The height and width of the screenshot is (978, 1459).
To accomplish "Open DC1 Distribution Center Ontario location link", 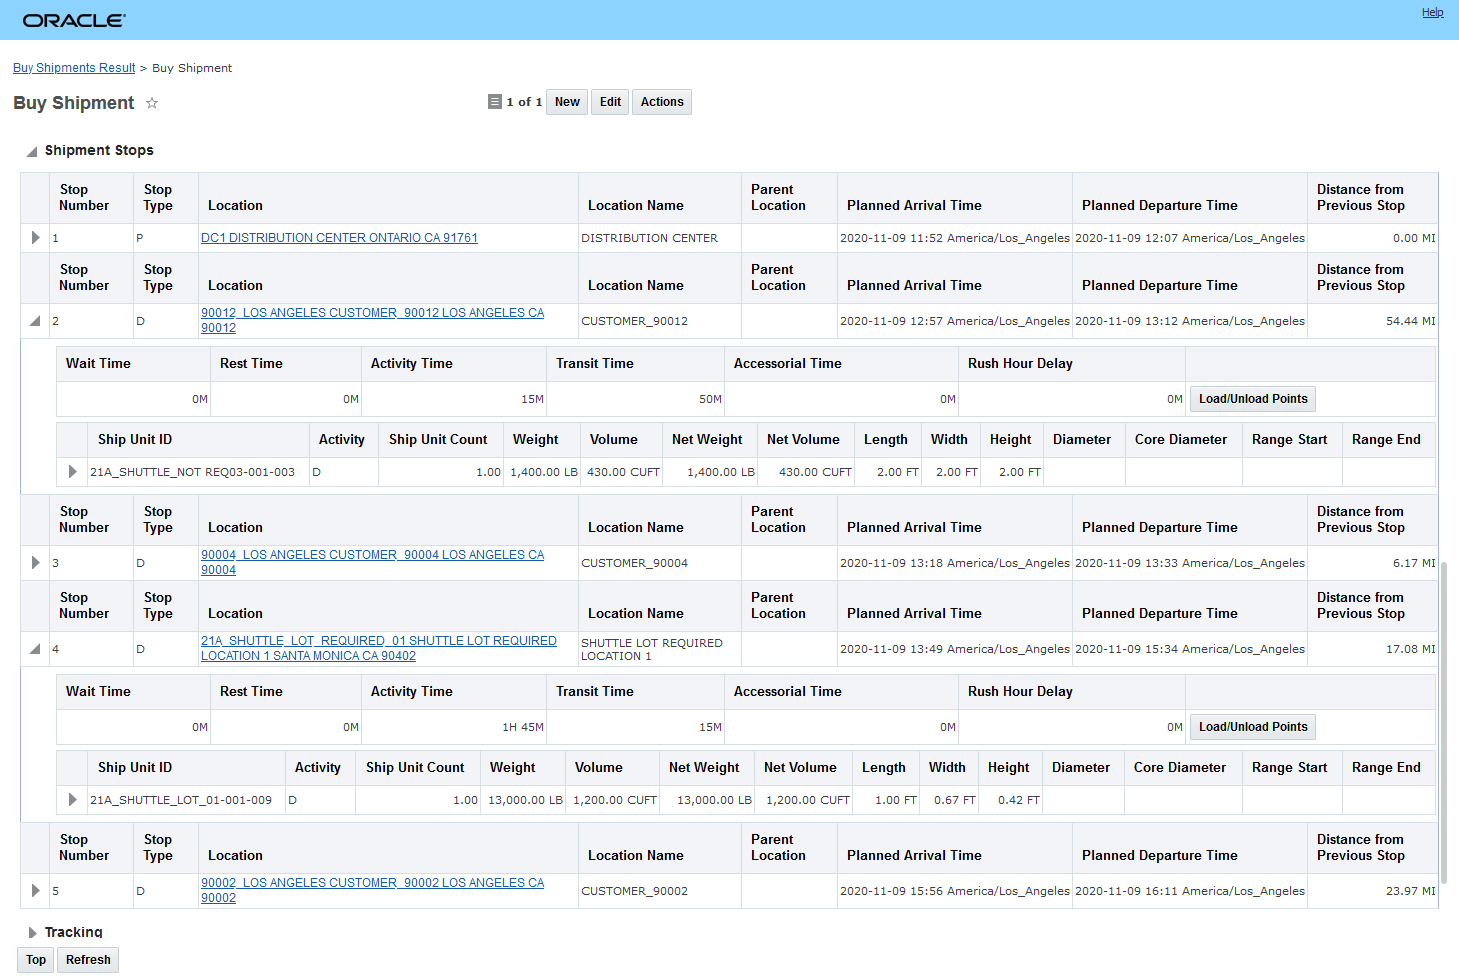I will pyautogui.click(x=339, y=238).
